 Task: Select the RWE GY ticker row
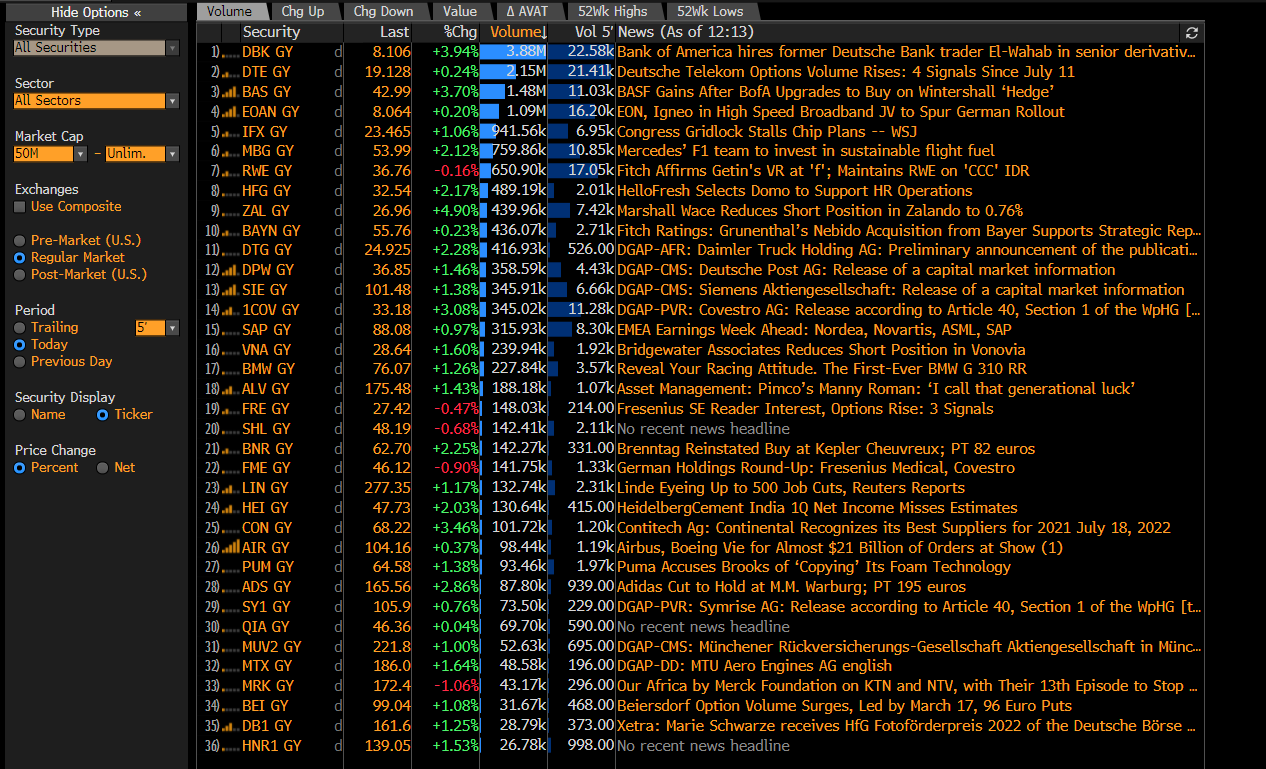coord(700,171)
